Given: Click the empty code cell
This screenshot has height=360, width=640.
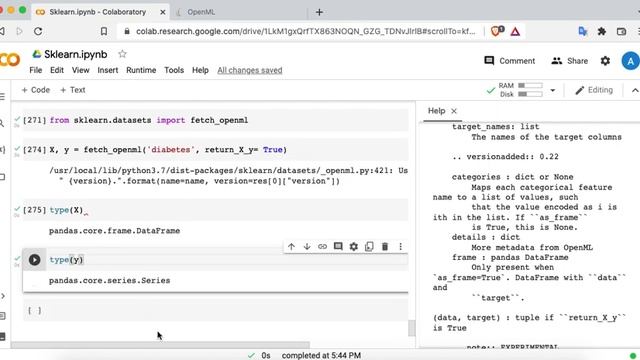Looking at the screenshot, I should coord(216,311).
